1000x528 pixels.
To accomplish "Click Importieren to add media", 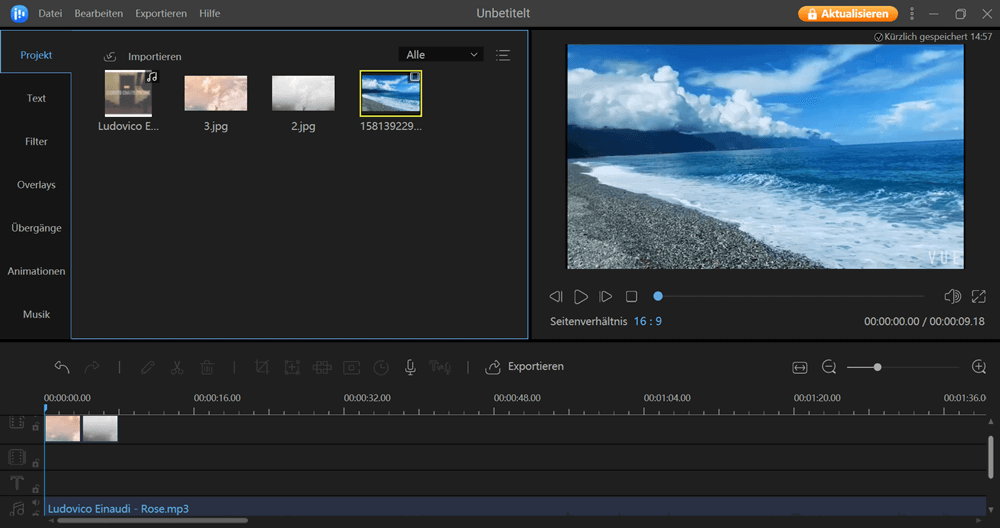I will [x=143, y=57].
